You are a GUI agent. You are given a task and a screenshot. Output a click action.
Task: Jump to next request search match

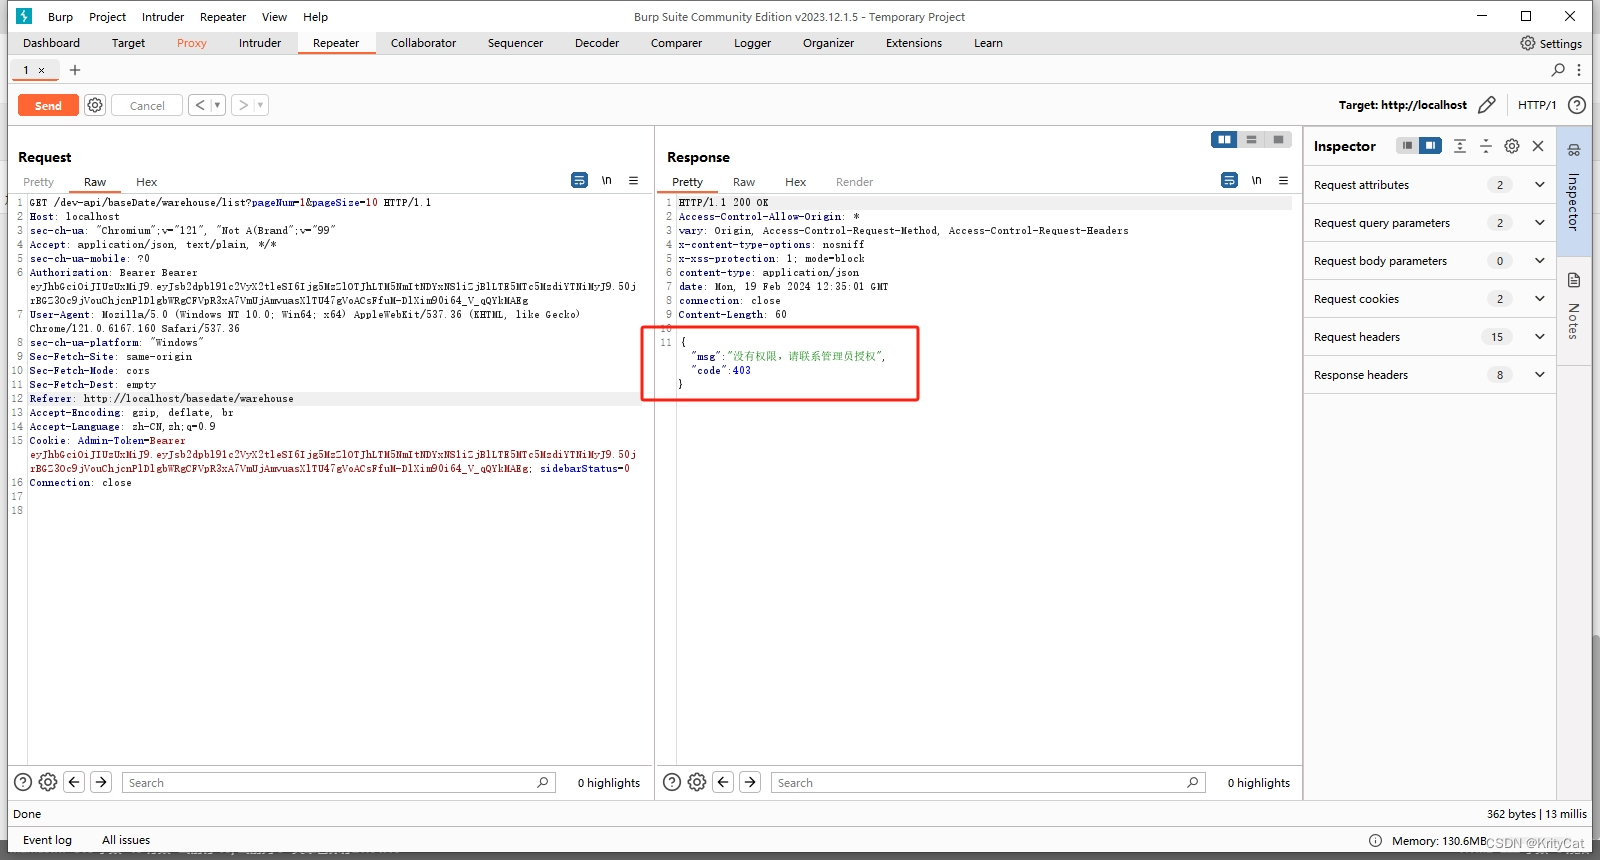coord(101,782)
